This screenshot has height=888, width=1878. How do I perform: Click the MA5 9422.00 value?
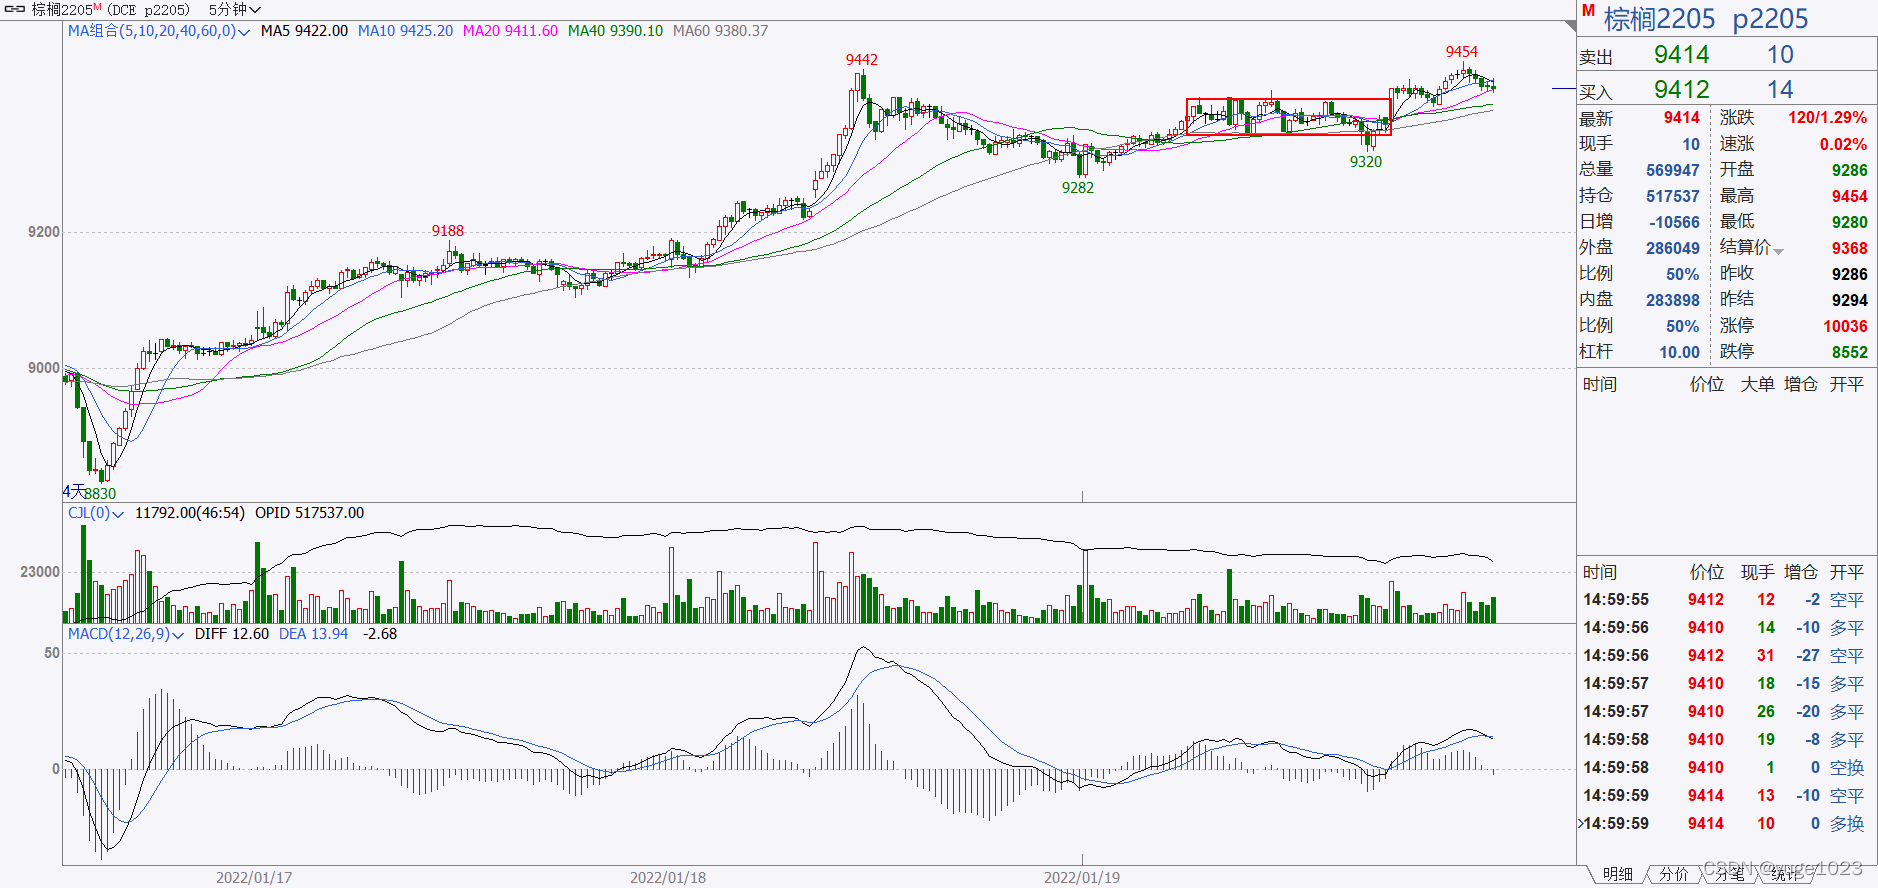click(x=304, y=31)
